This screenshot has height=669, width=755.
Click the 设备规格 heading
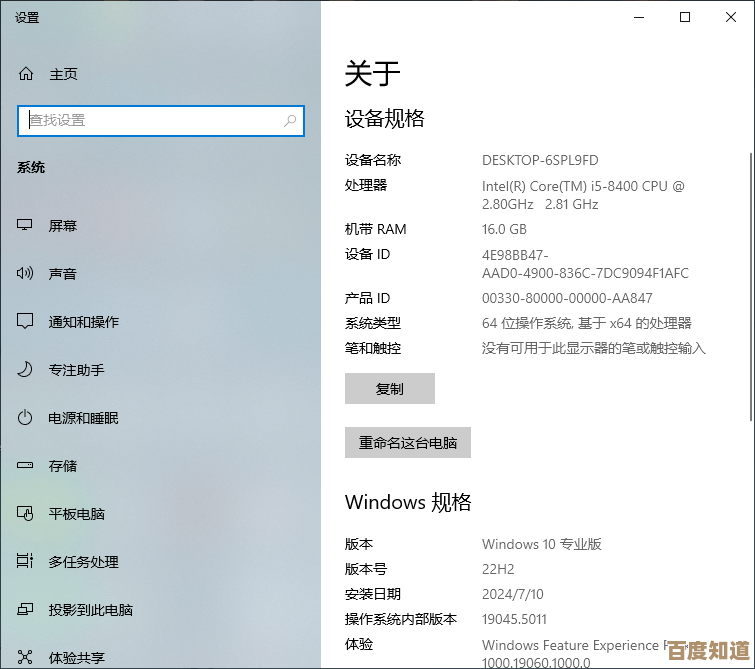[384, 118]
